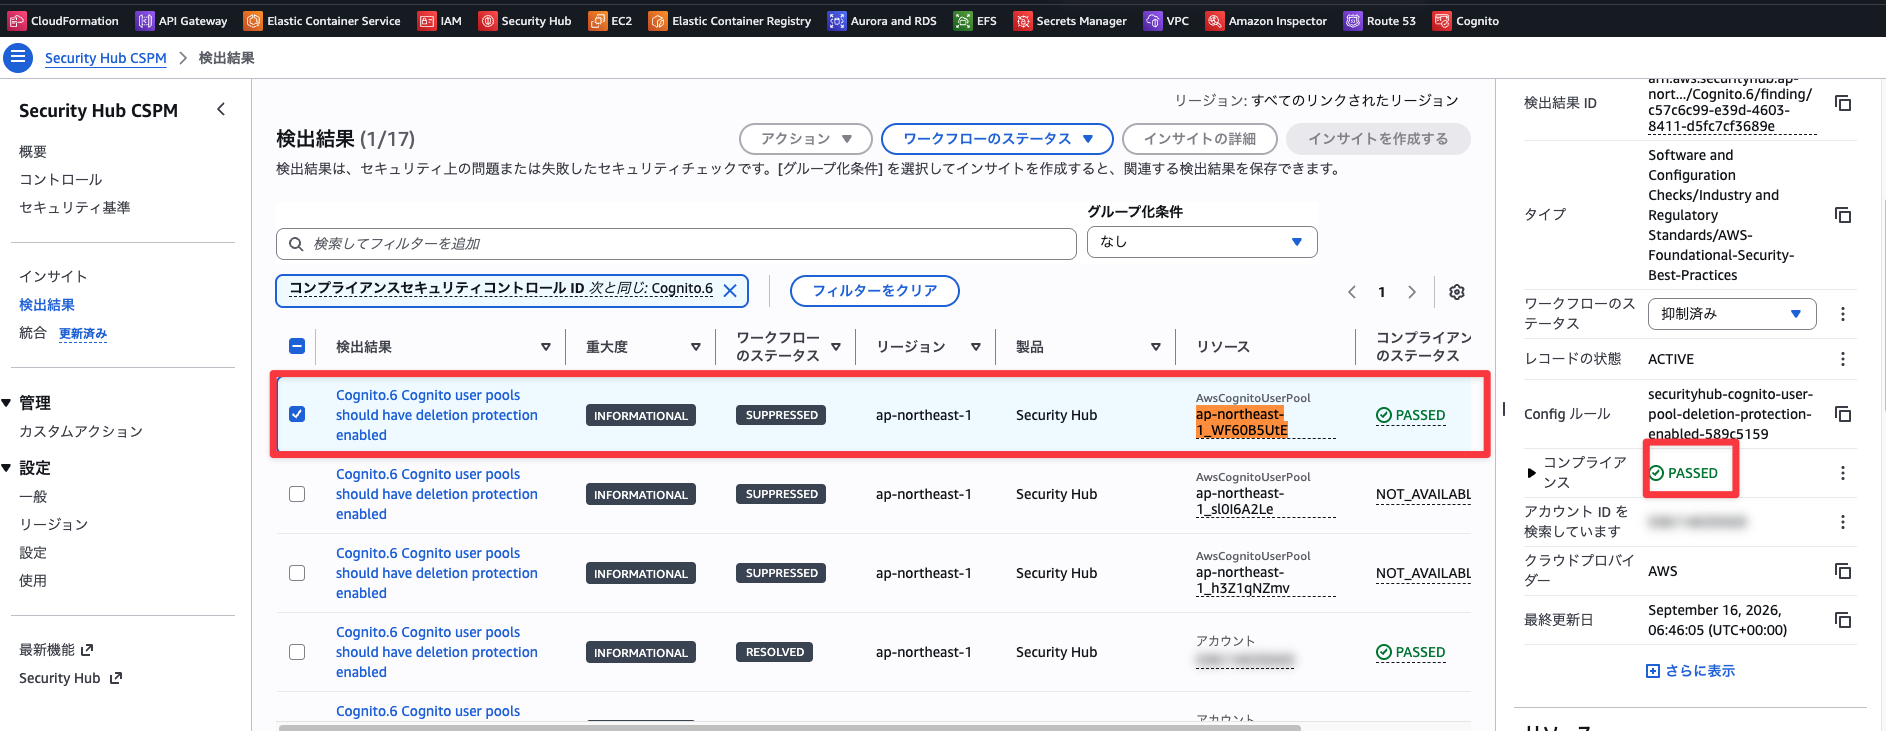Check the h3Z1qNZmv finding row checkbox
Image resolution: width=1886 pixels, height=731 pixels.
(x=297, y=573)
